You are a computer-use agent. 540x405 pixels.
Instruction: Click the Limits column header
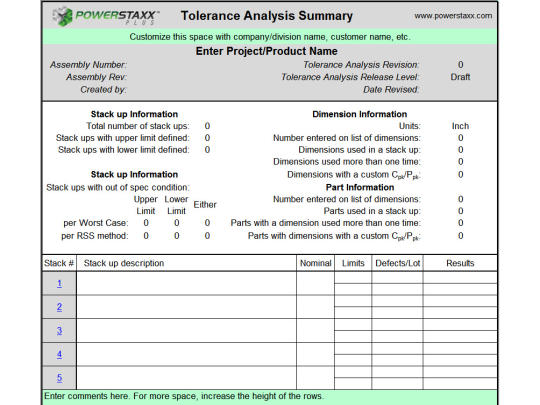click(353, 263)
